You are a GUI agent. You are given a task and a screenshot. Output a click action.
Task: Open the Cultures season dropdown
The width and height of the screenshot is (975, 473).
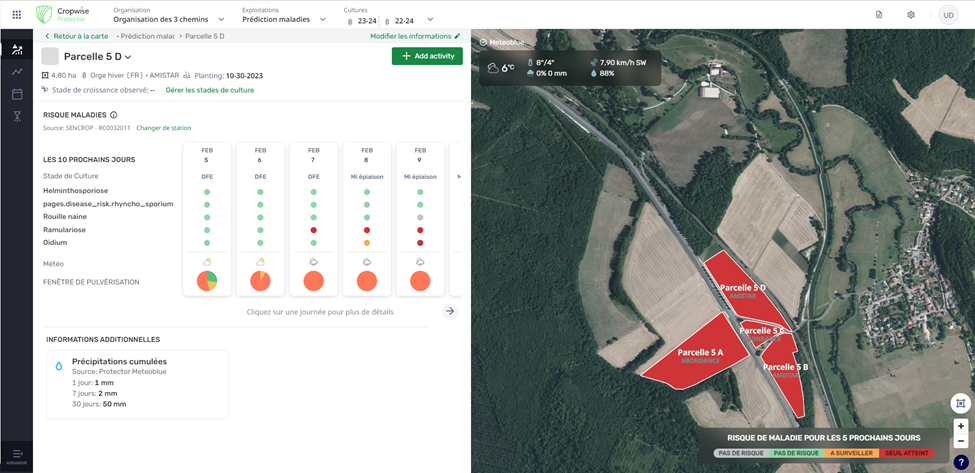point(430,20)
